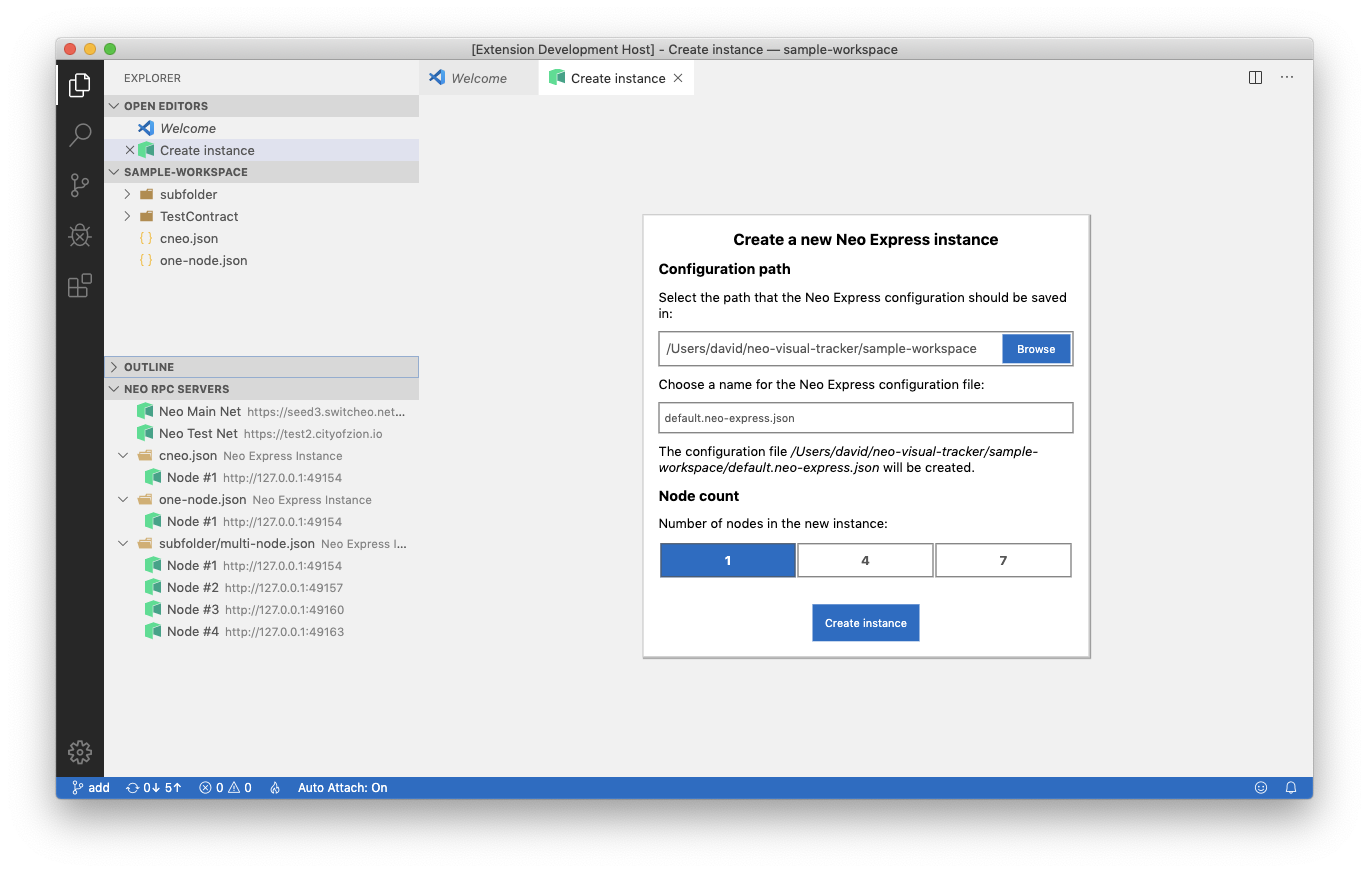Screen dimensions: 1369x873
Task: Open the editor More Actions ellipsis
Action: click(1287, 78)
